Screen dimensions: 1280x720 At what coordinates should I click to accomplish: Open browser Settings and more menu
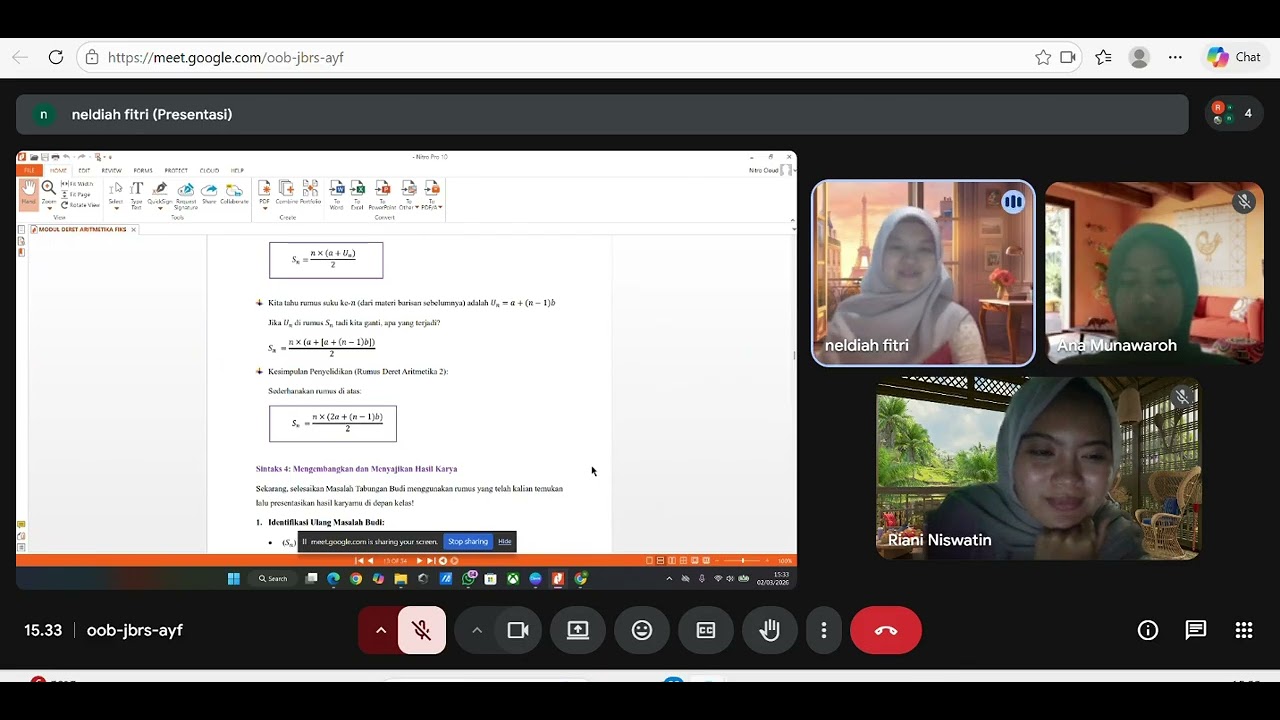tap(1175, 57)
